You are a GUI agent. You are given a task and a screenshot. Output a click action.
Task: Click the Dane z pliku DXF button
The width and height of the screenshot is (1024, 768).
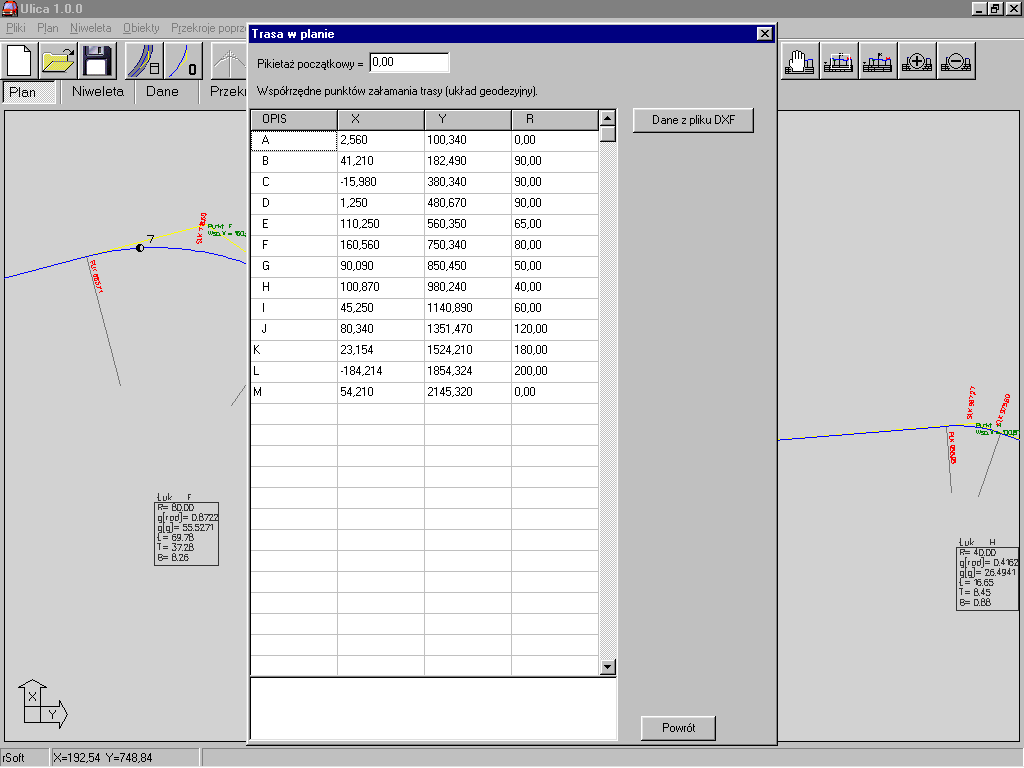pos(692,121)
